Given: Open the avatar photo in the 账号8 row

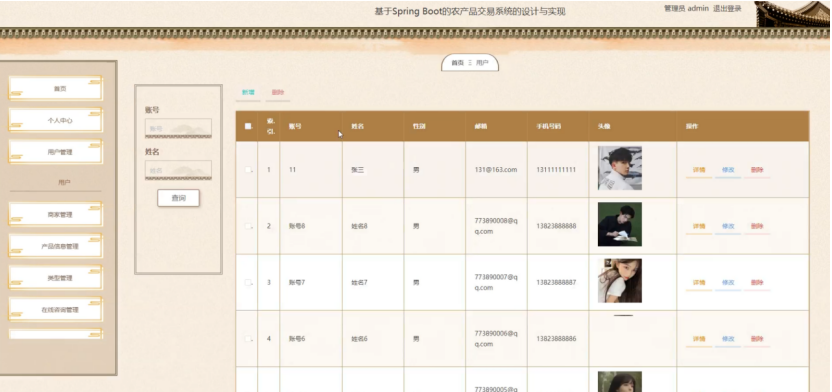Looking at the screenshot, I should tap(620, 224).
